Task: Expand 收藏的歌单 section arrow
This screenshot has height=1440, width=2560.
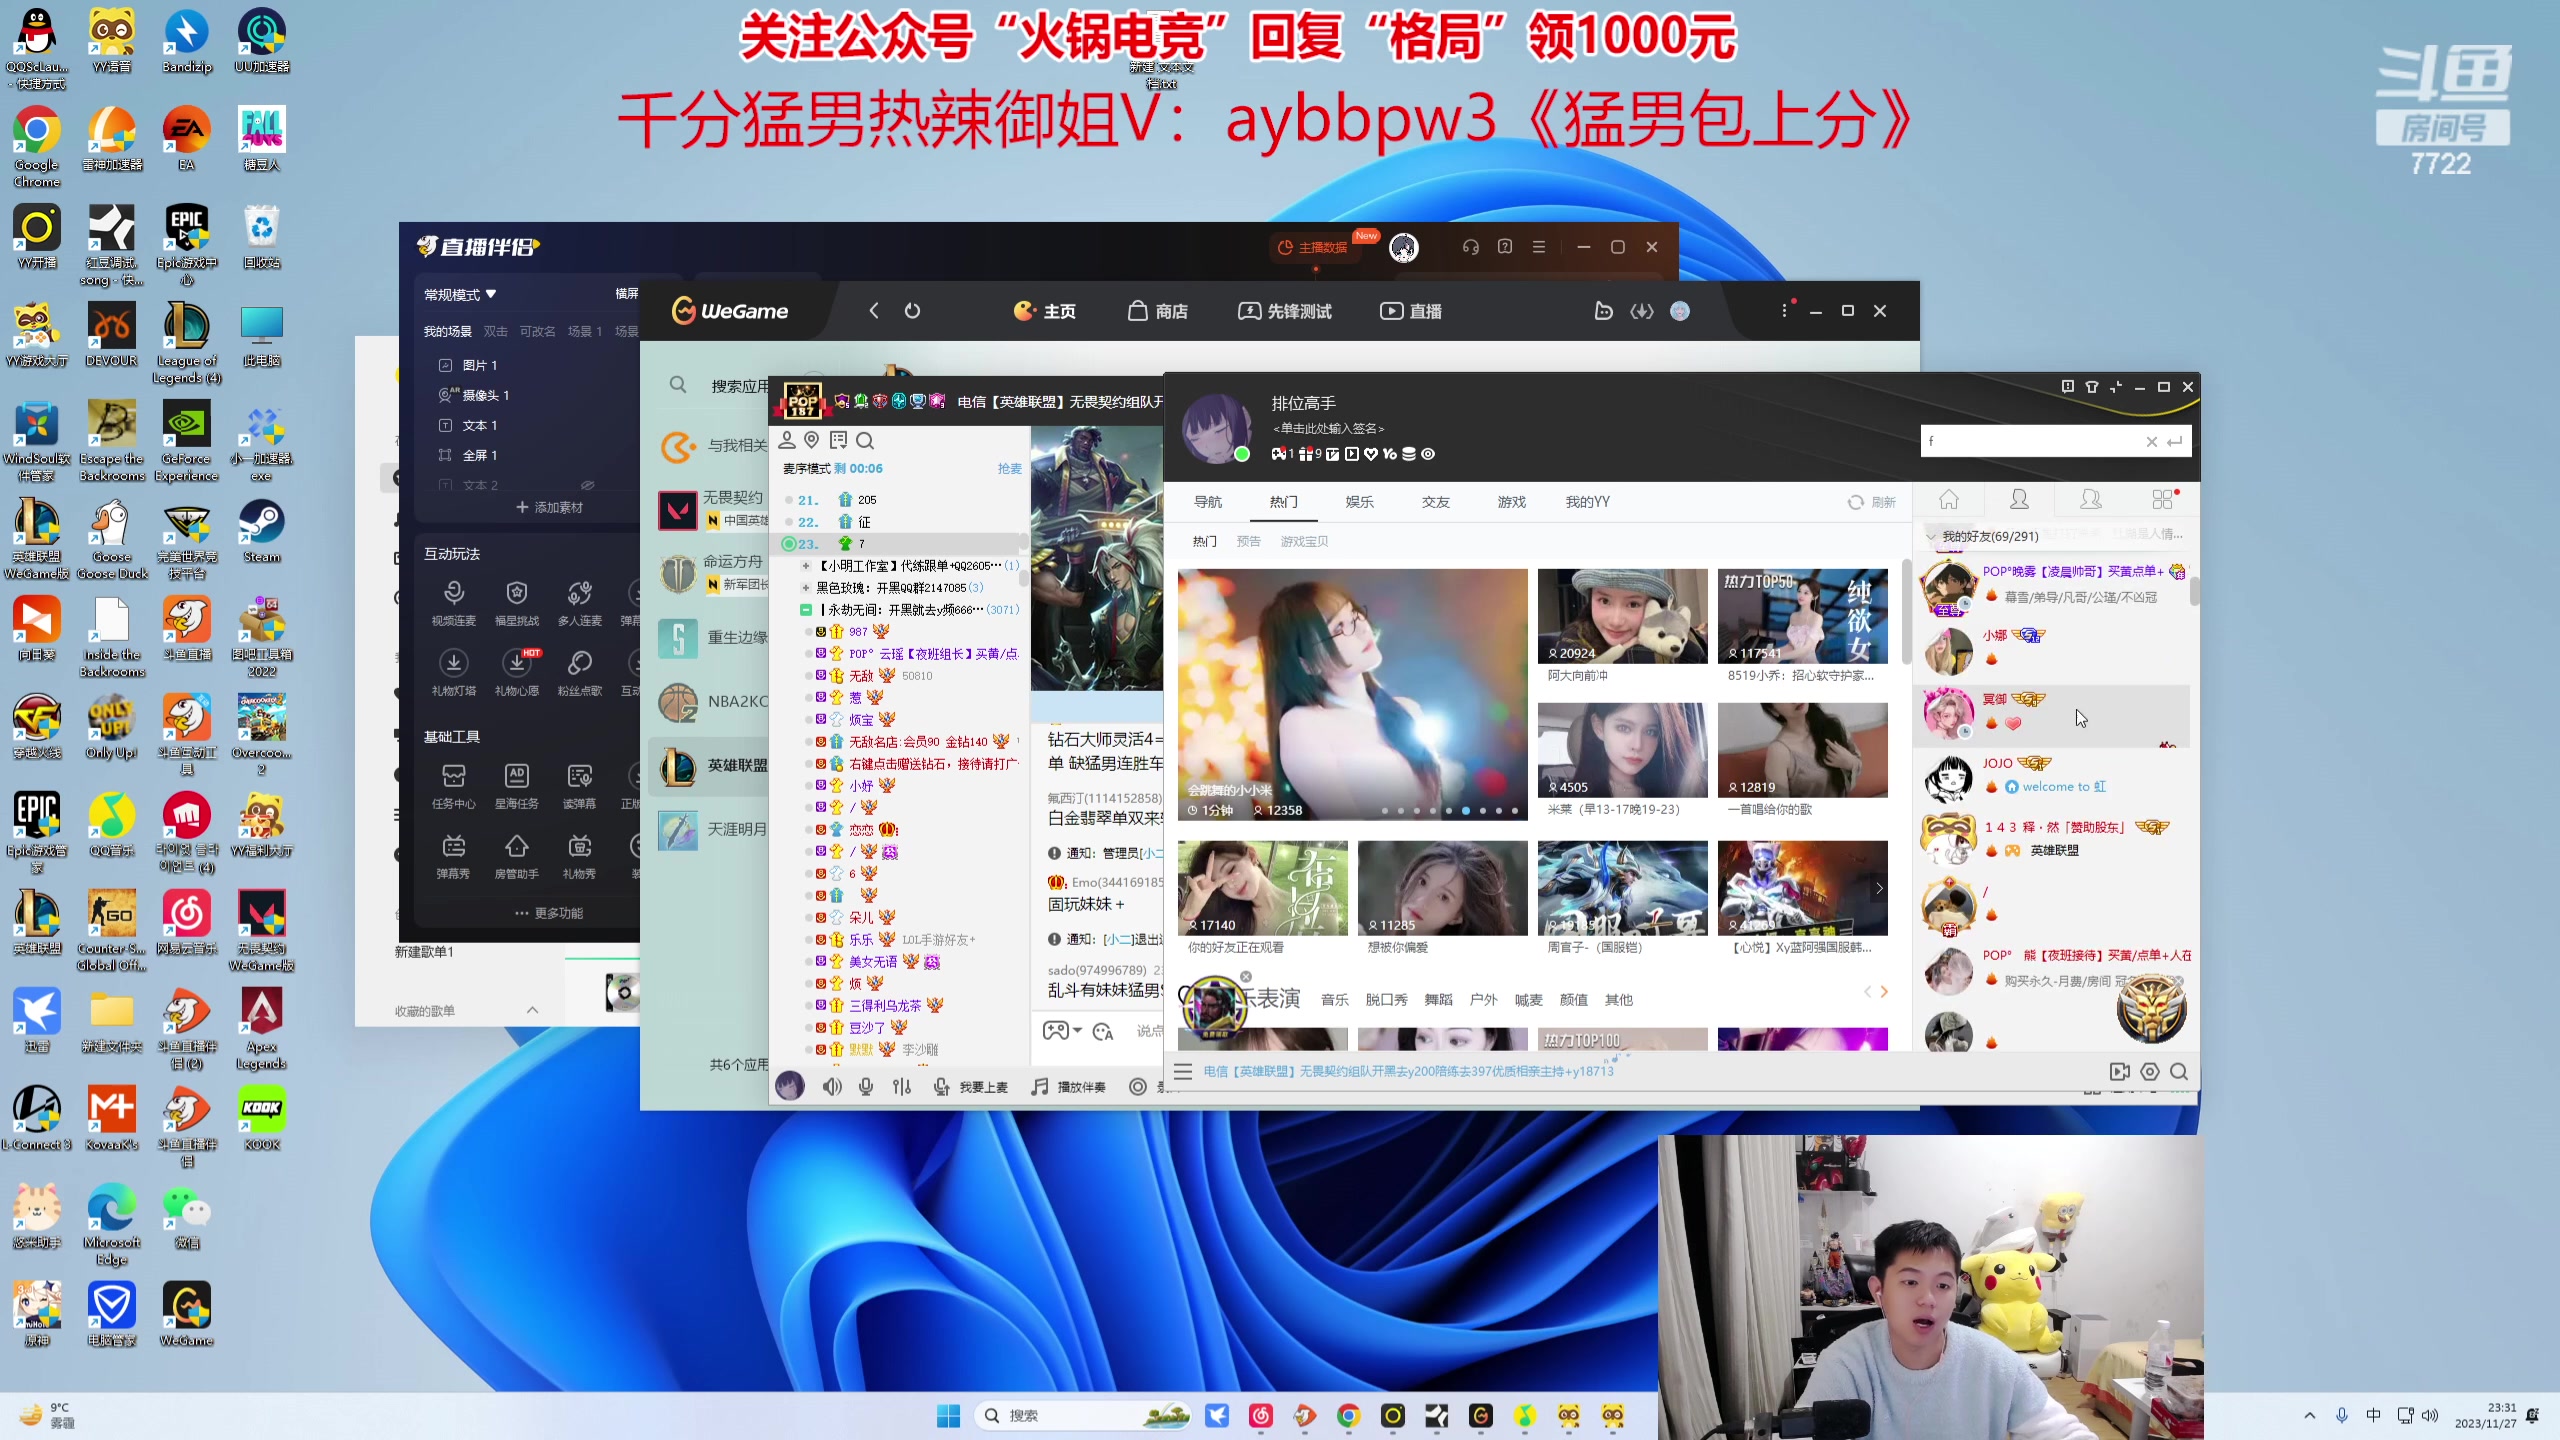Action: coord(532,1011)
